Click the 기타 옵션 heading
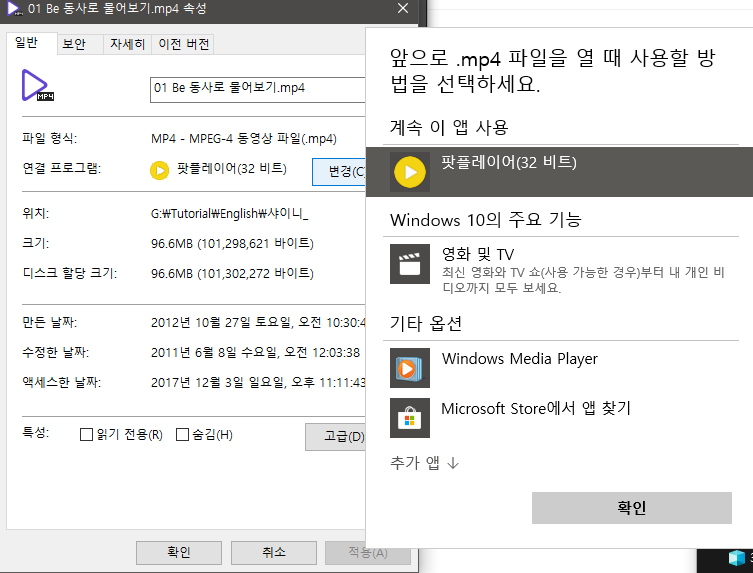Viewport: 753px width, 573px height. click(x=426, y=323)
